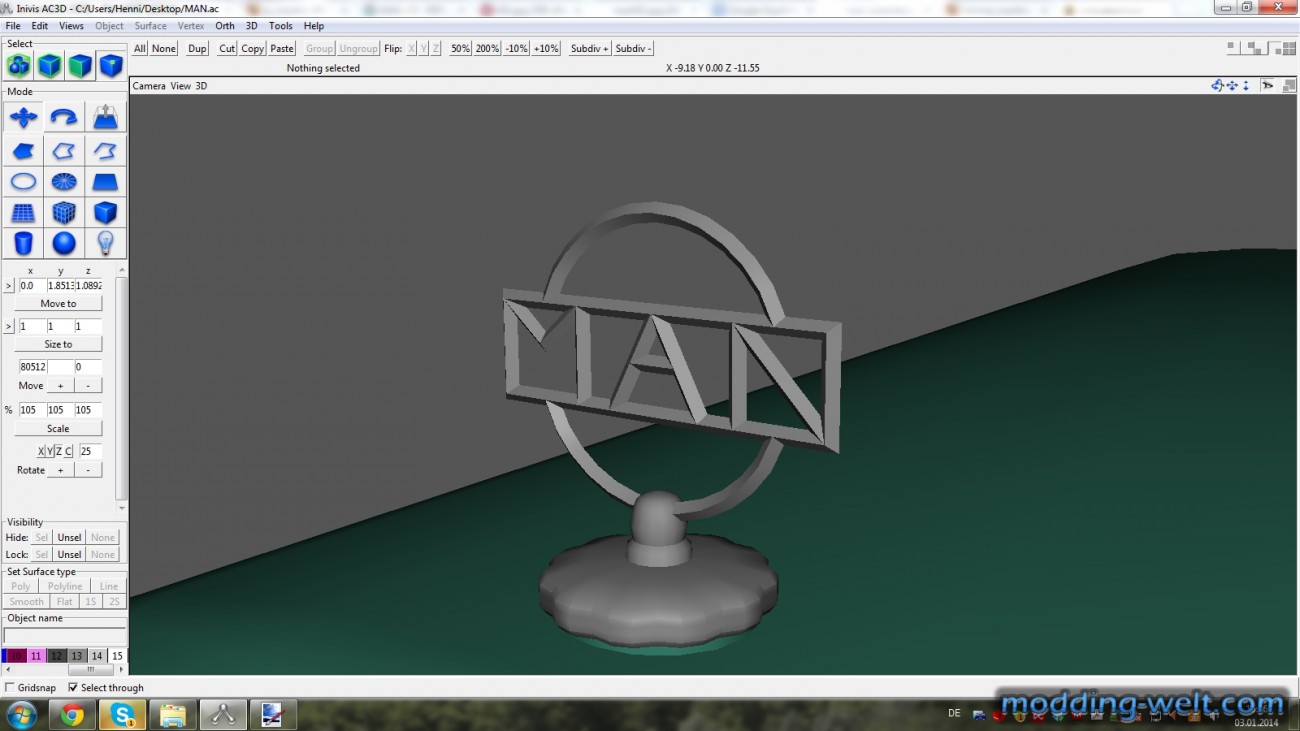
Task: Open the Orth menu
Action: pos(225,26)
